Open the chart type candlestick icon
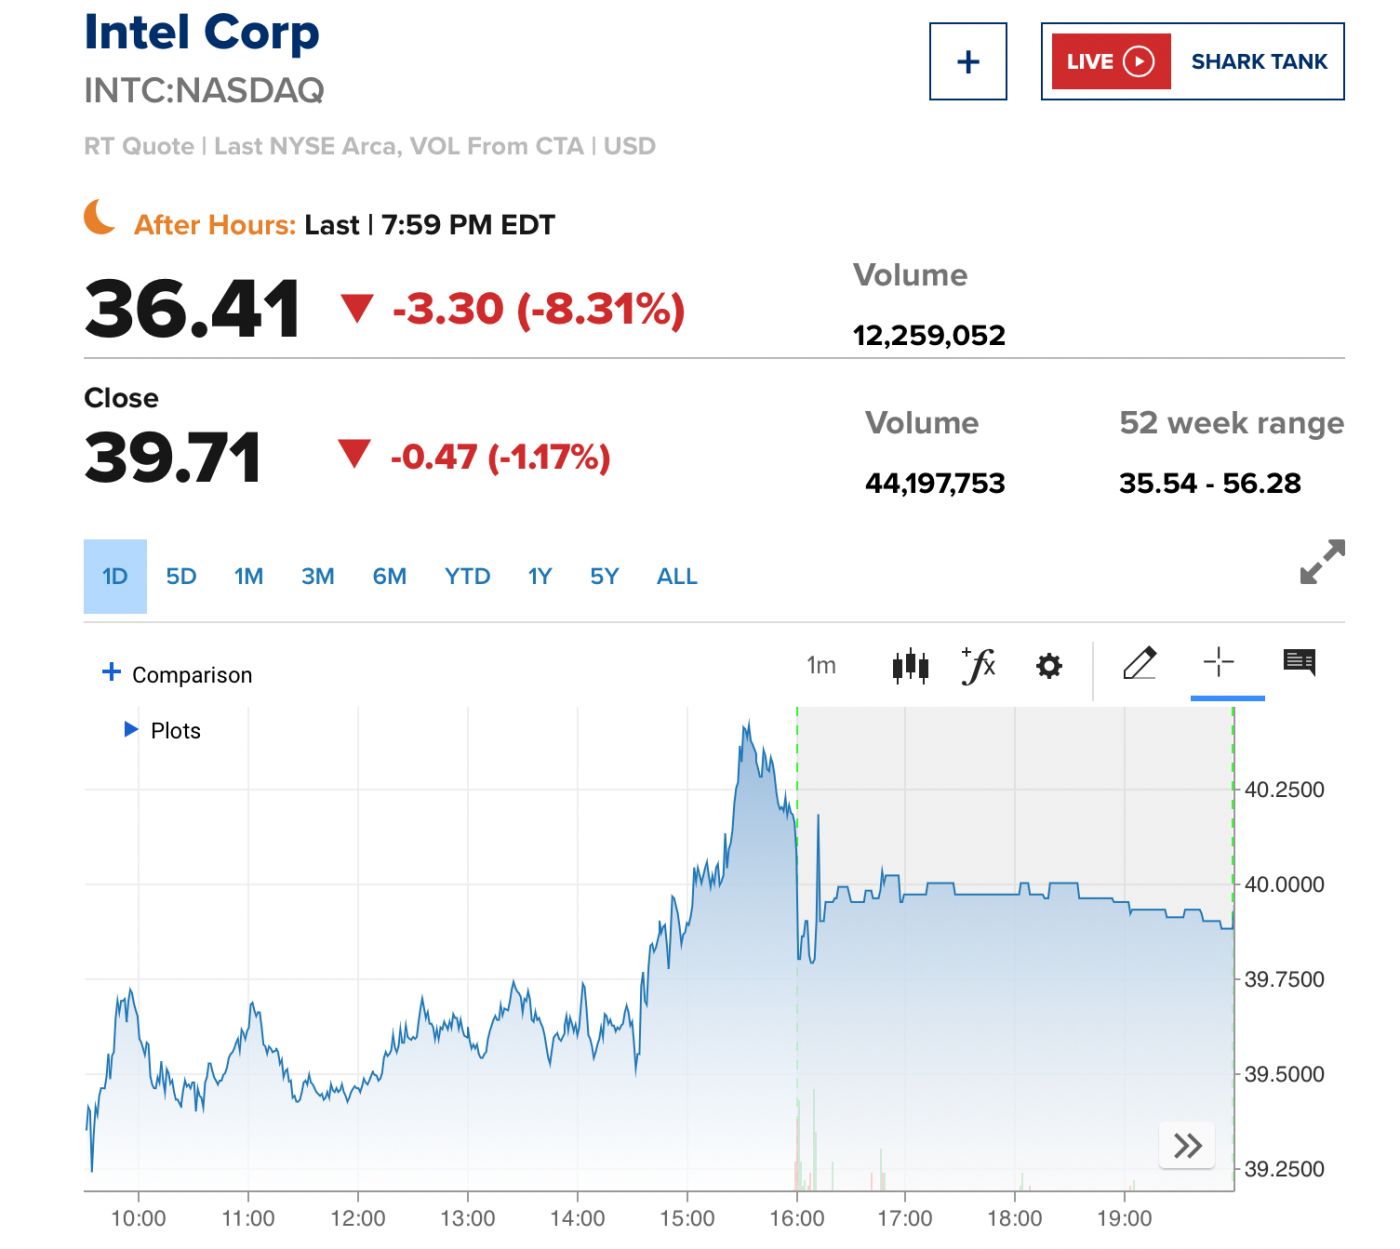Viewport: 1400px width, 1249px height. pos(910,665)
